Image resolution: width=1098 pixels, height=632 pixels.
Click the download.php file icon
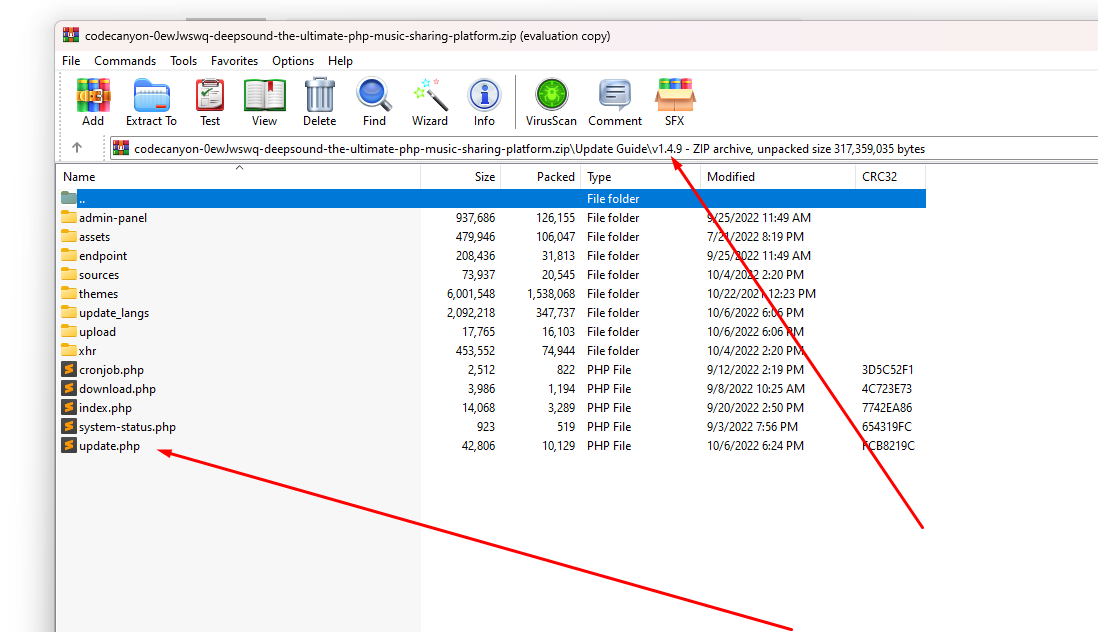(x=69, y=388)
